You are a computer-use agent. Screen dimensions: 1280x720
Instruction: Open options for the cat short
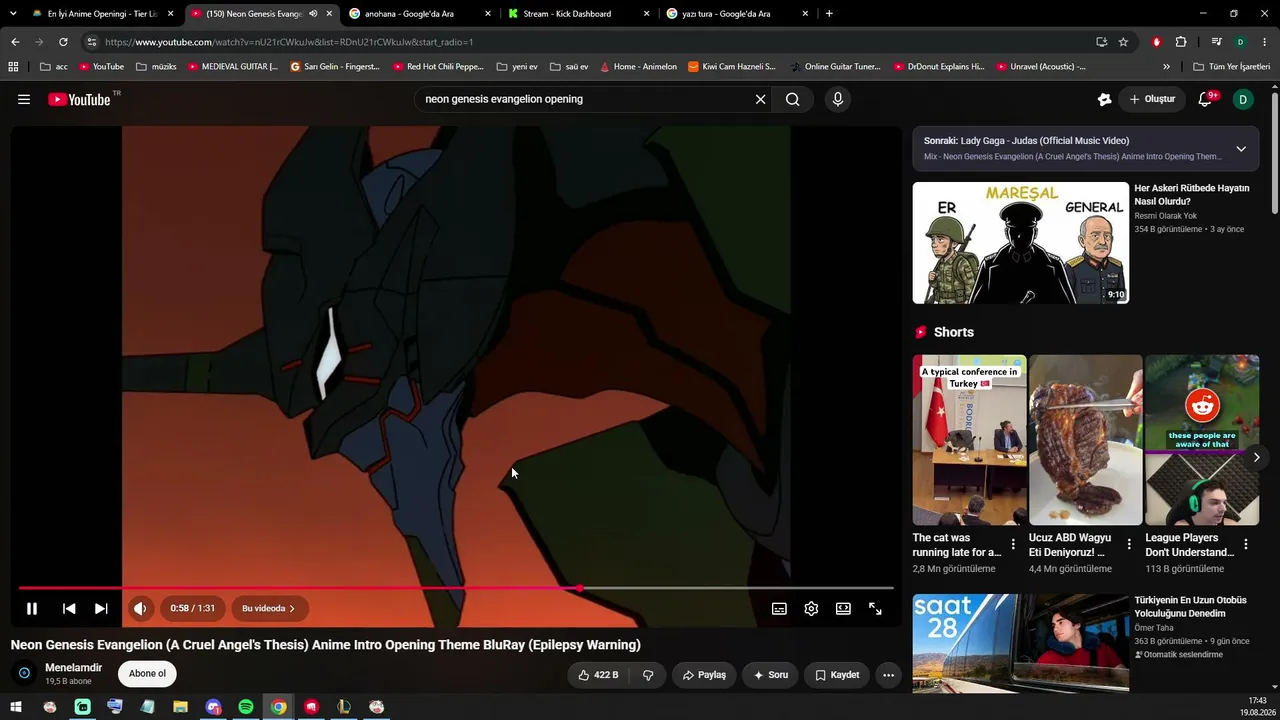(x=1013, y=545)
